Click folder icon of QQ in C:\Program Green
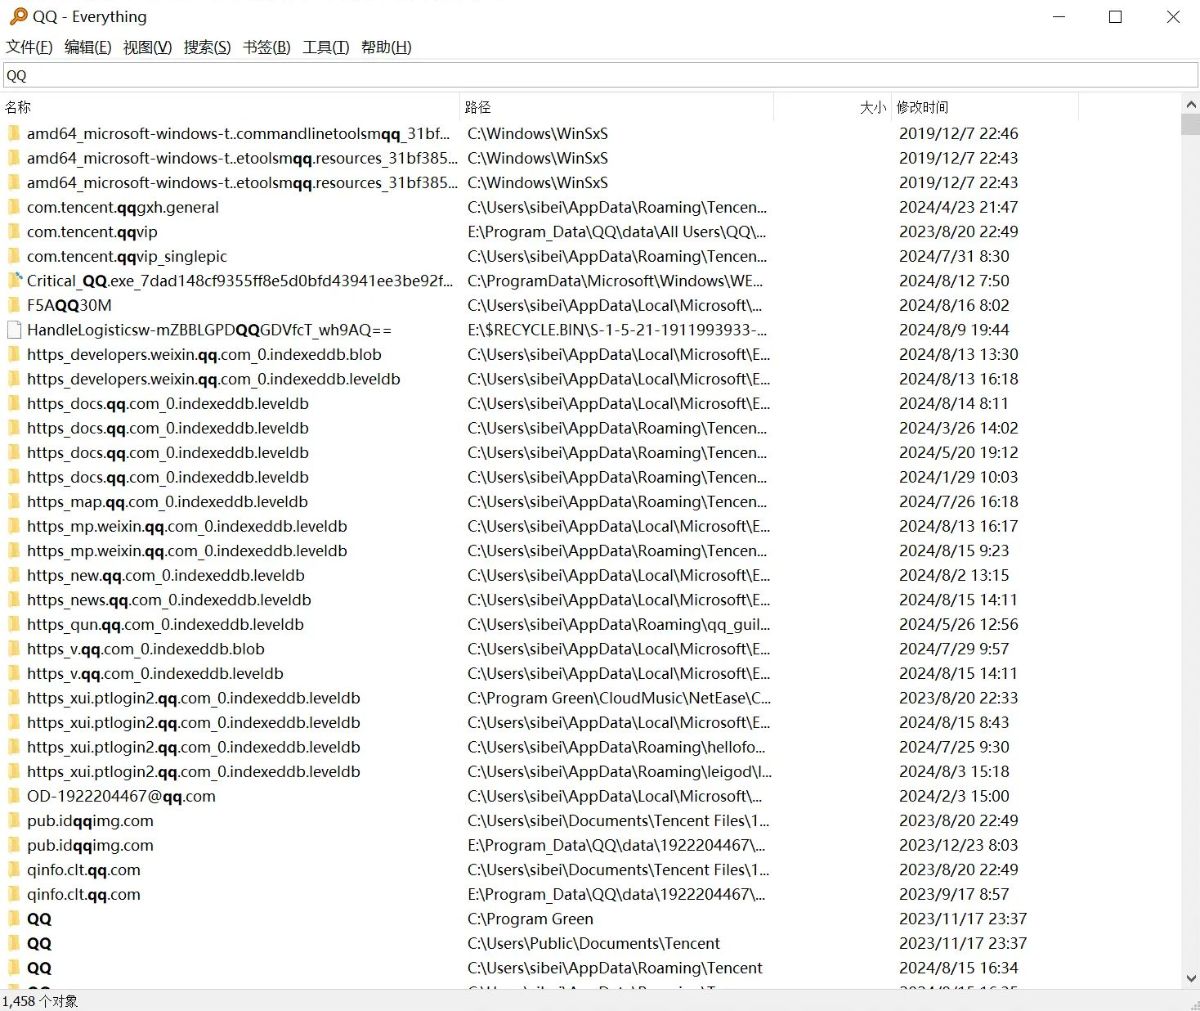Screen dimensions: 1200x1011 click(x=14, y=919)
